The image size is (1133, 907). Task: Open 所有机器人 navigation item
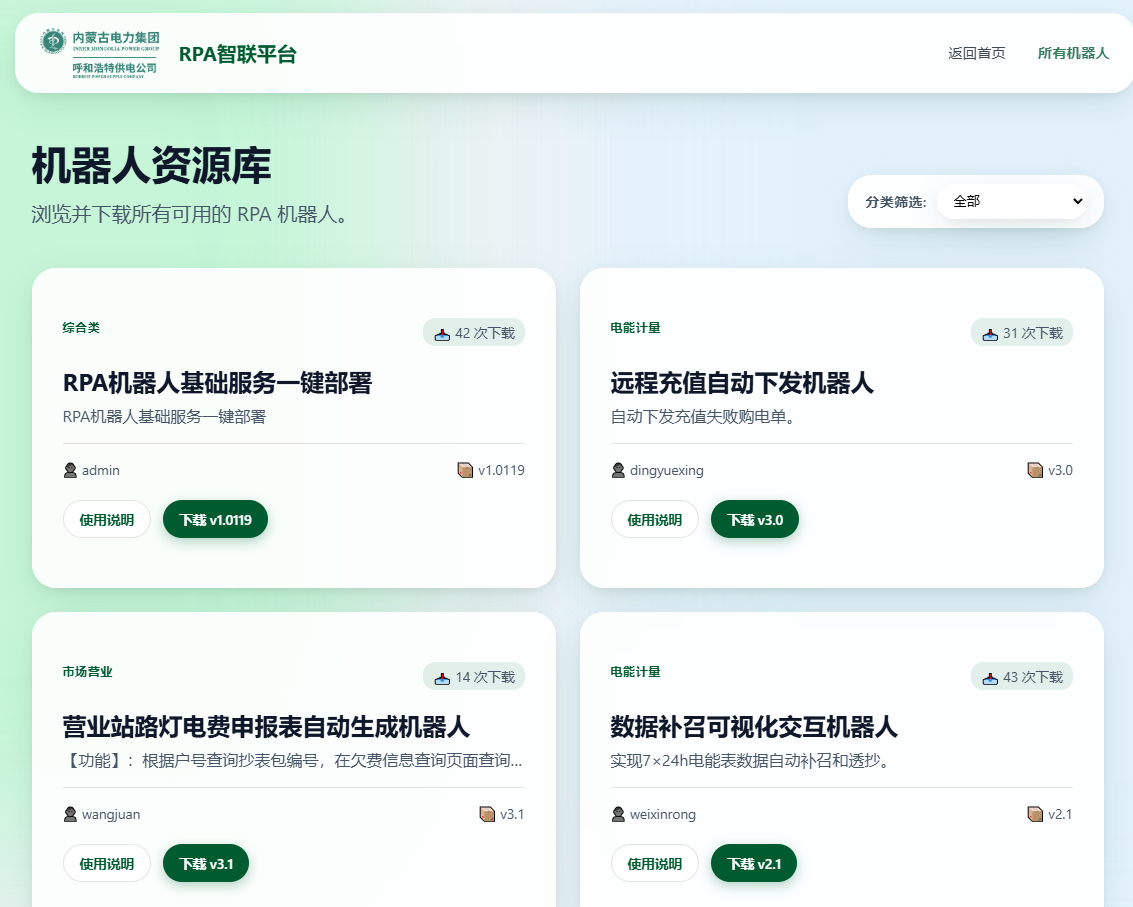point(1073,53)
